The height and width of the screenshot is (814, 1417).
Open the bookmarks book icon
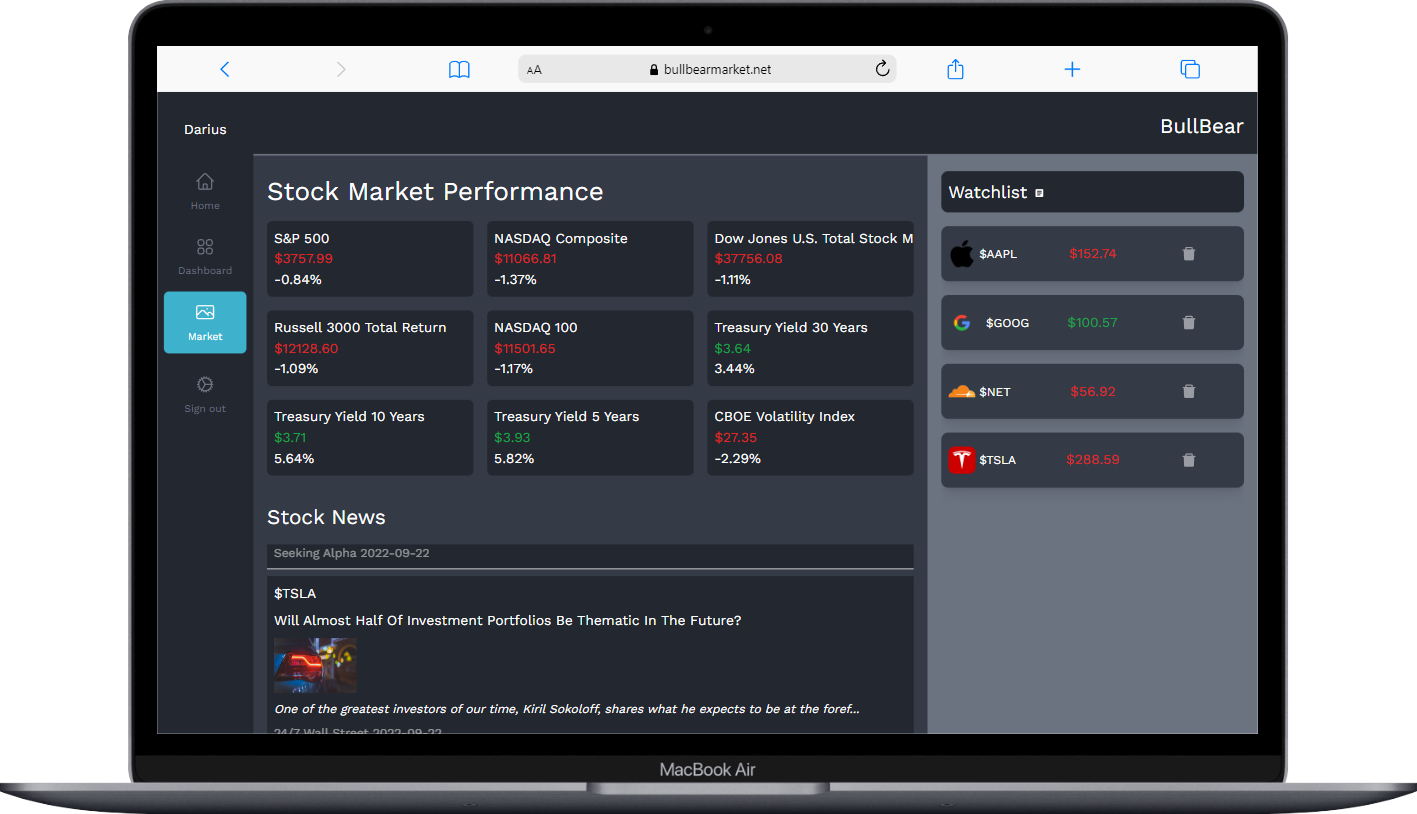click(459, 69)
